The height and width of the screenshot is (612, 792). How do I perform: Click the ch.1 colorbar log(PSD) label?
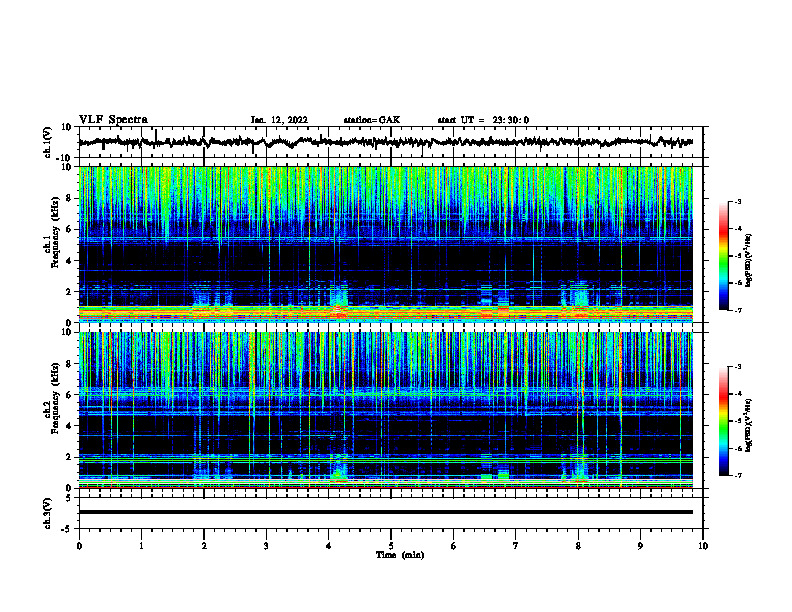click(x=749, y=260)
